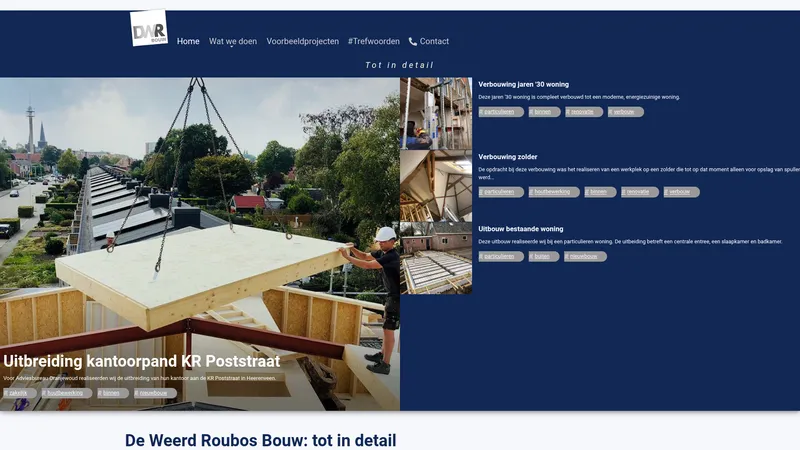Click heading 'De Weerd Roubos Bouw: tot in detail'
The height and width of the screenshot is (450, 800).
click(261, 440)
